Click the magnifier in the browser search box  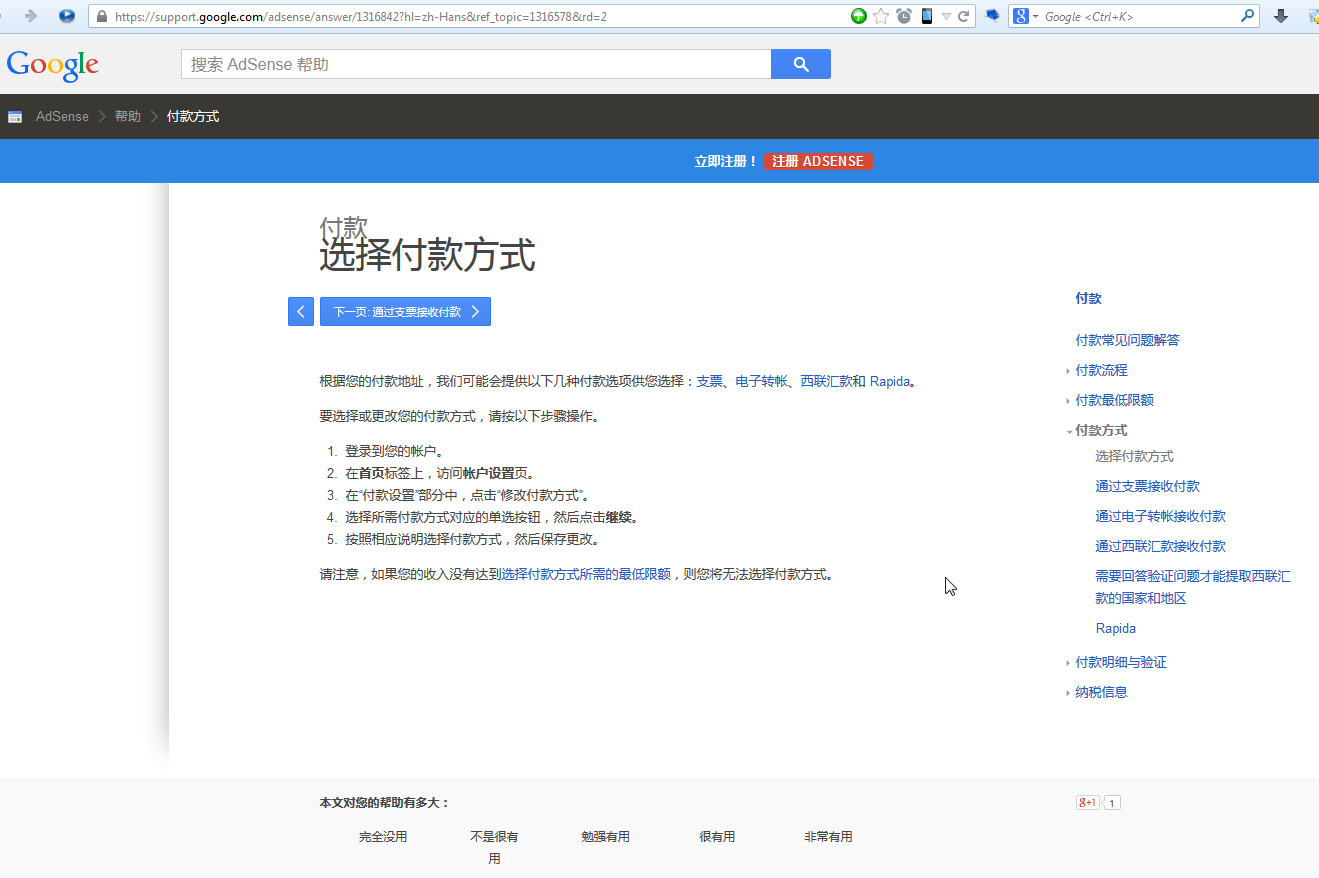(1247, 16)
